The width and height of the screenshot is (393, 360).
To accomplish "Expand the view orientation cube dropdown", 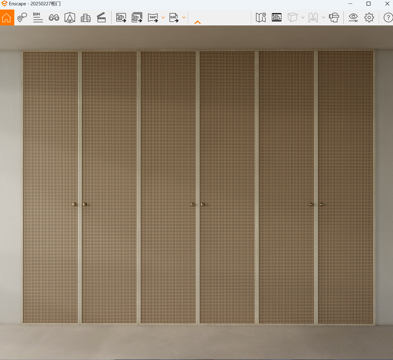I will 303,17.
